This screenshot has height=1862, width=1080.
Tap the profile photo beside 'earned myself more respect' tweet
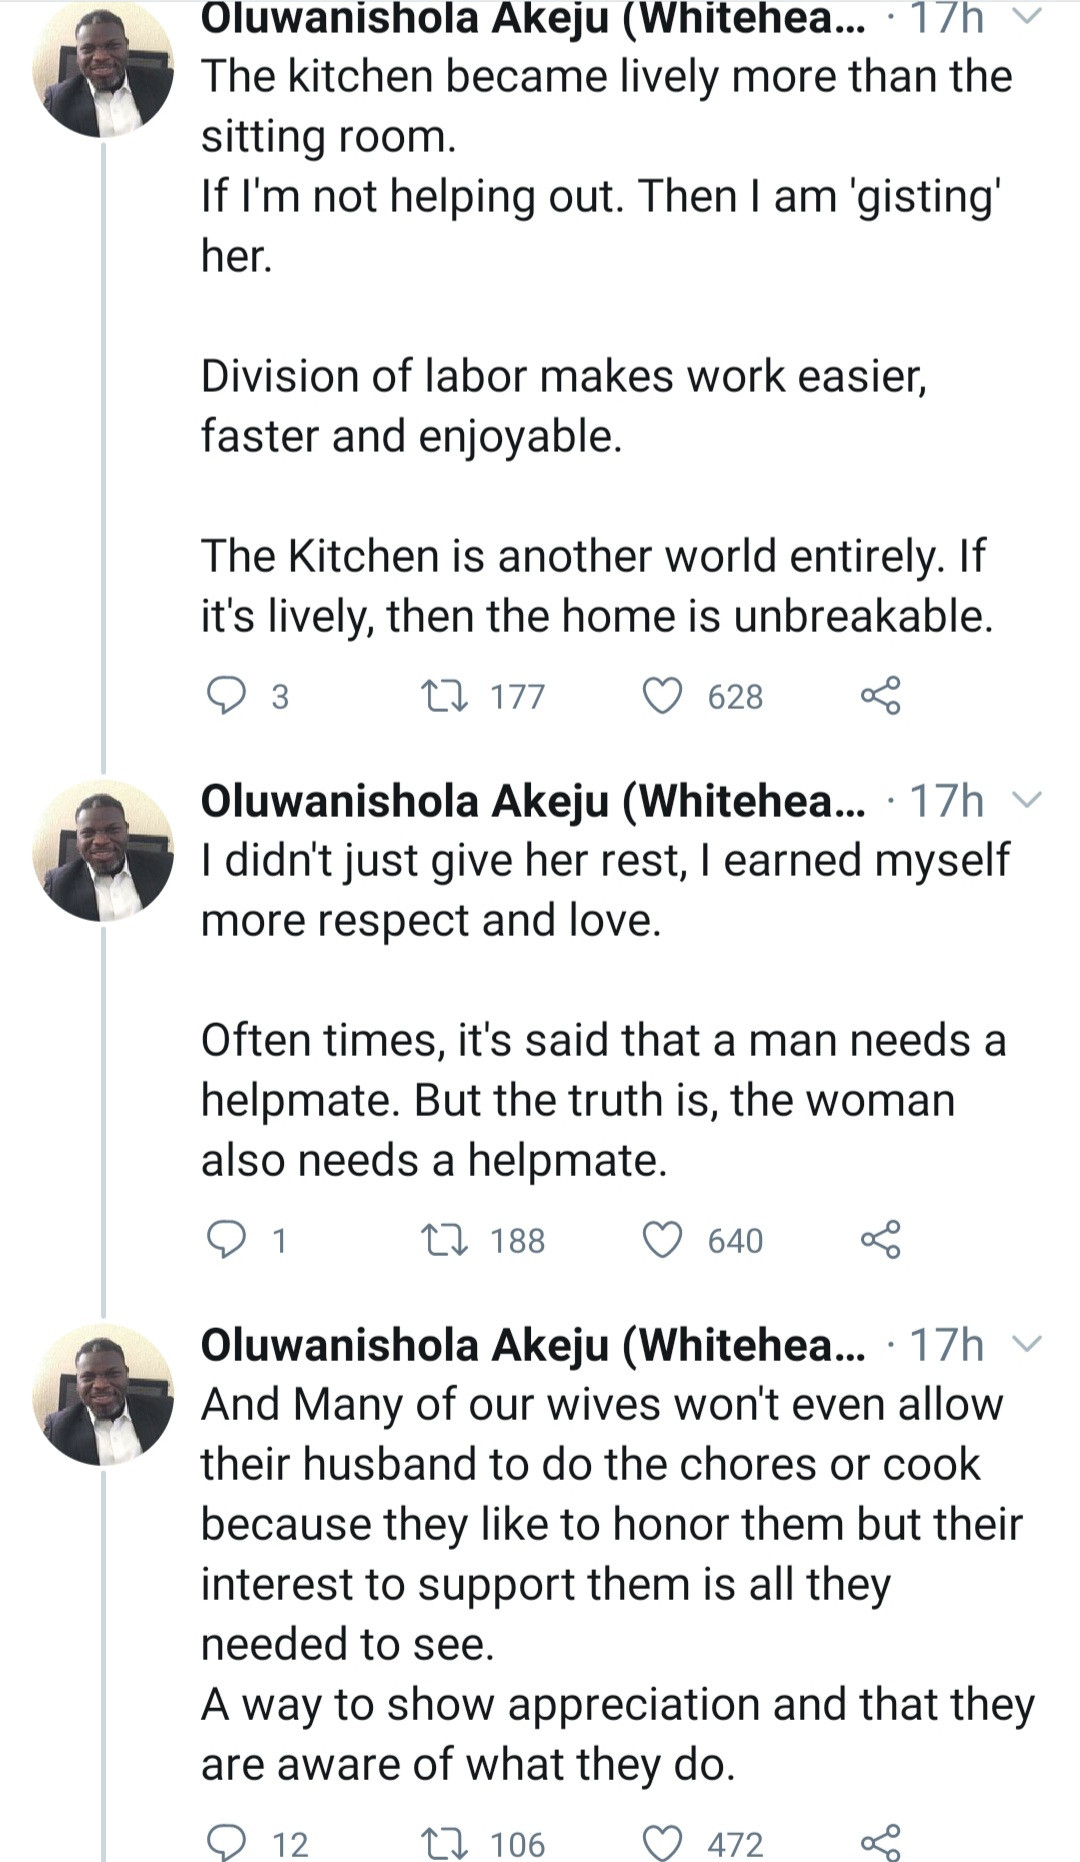103,850
